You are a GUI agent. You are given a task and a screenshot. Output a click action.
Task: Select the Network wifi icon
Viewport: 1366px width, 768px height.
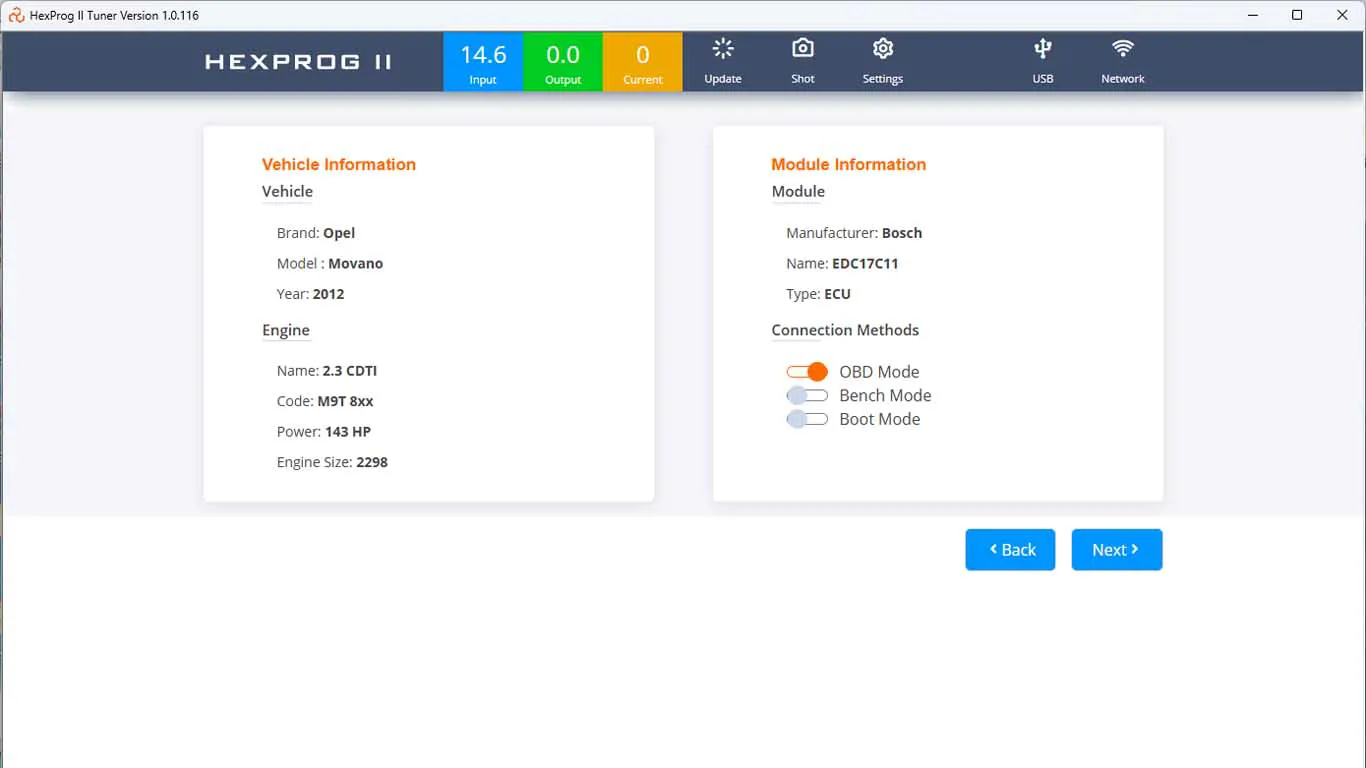pos(1123,48)
